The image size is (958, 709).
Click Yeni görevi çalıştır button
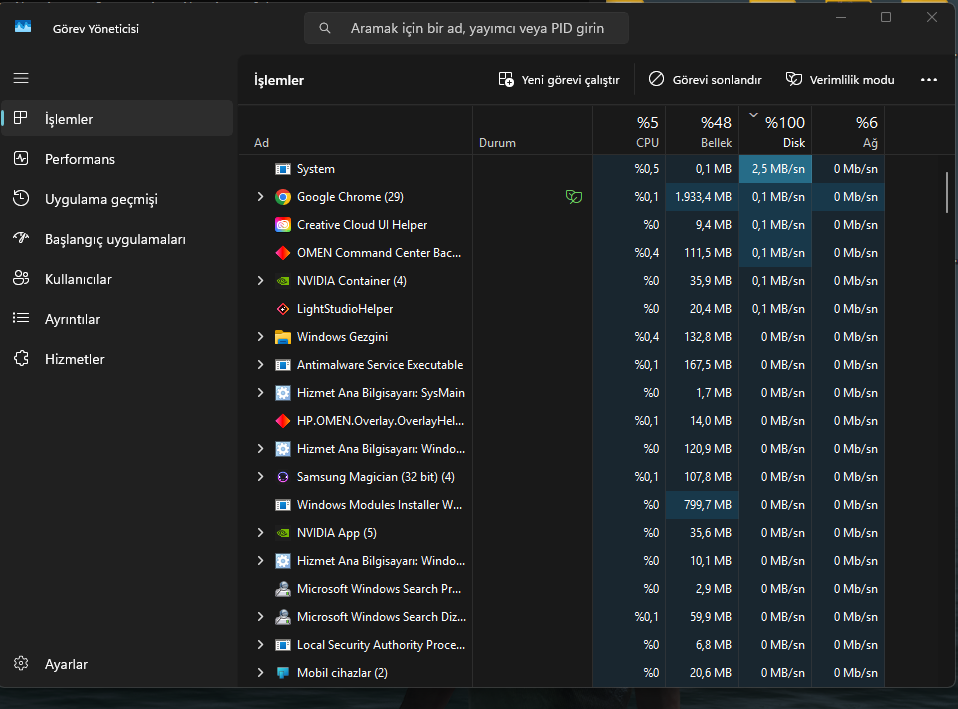click(559, 79)
